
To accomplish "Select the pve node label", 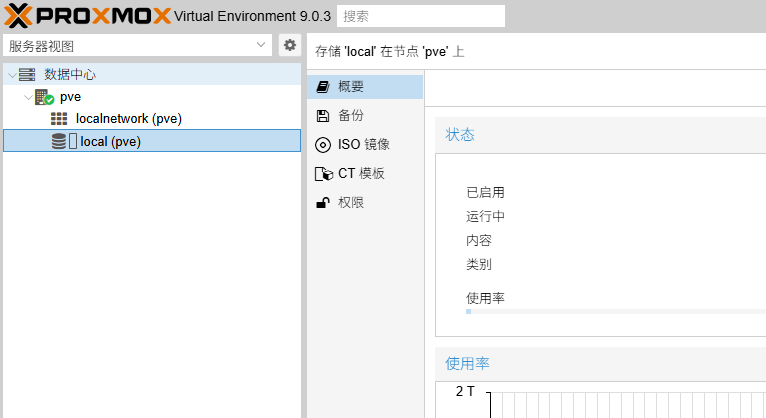I will coord(70,97).
